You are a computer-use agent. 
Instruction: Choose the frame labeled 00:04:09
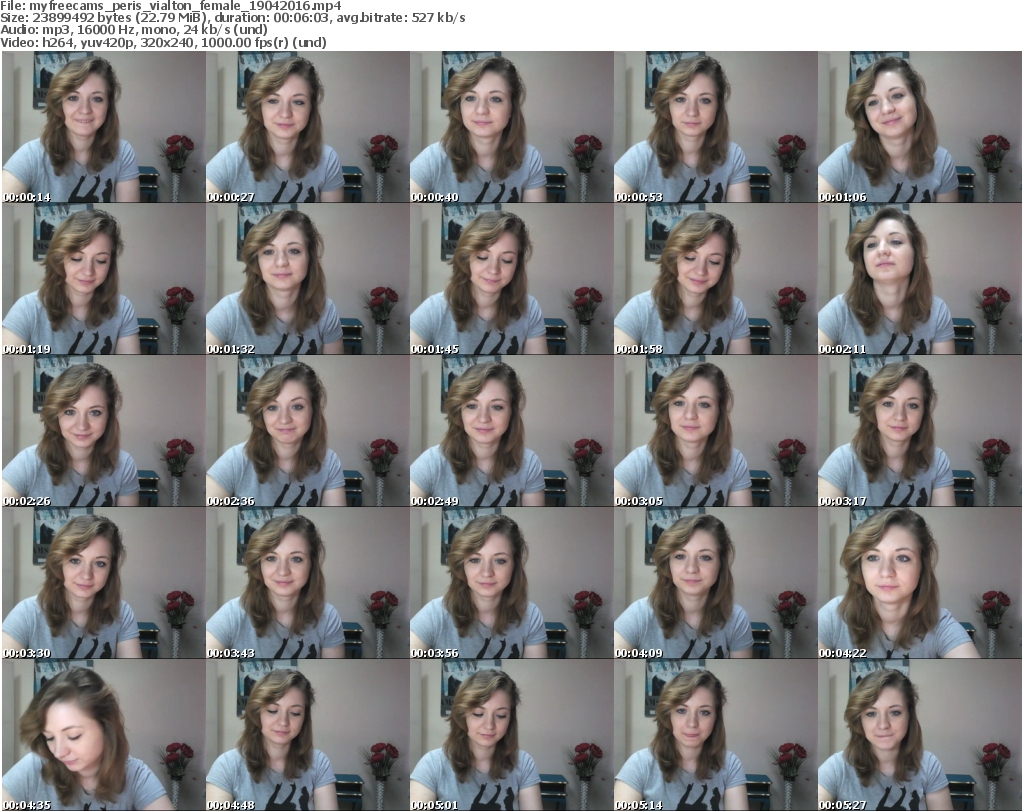pos(715,583)
